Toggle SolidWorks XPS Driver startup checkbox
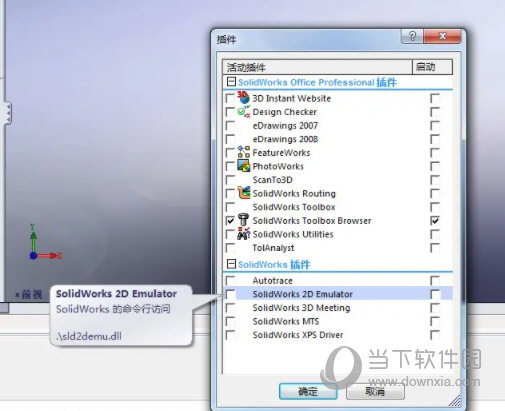The image size is (505, 411). point(435,335)
